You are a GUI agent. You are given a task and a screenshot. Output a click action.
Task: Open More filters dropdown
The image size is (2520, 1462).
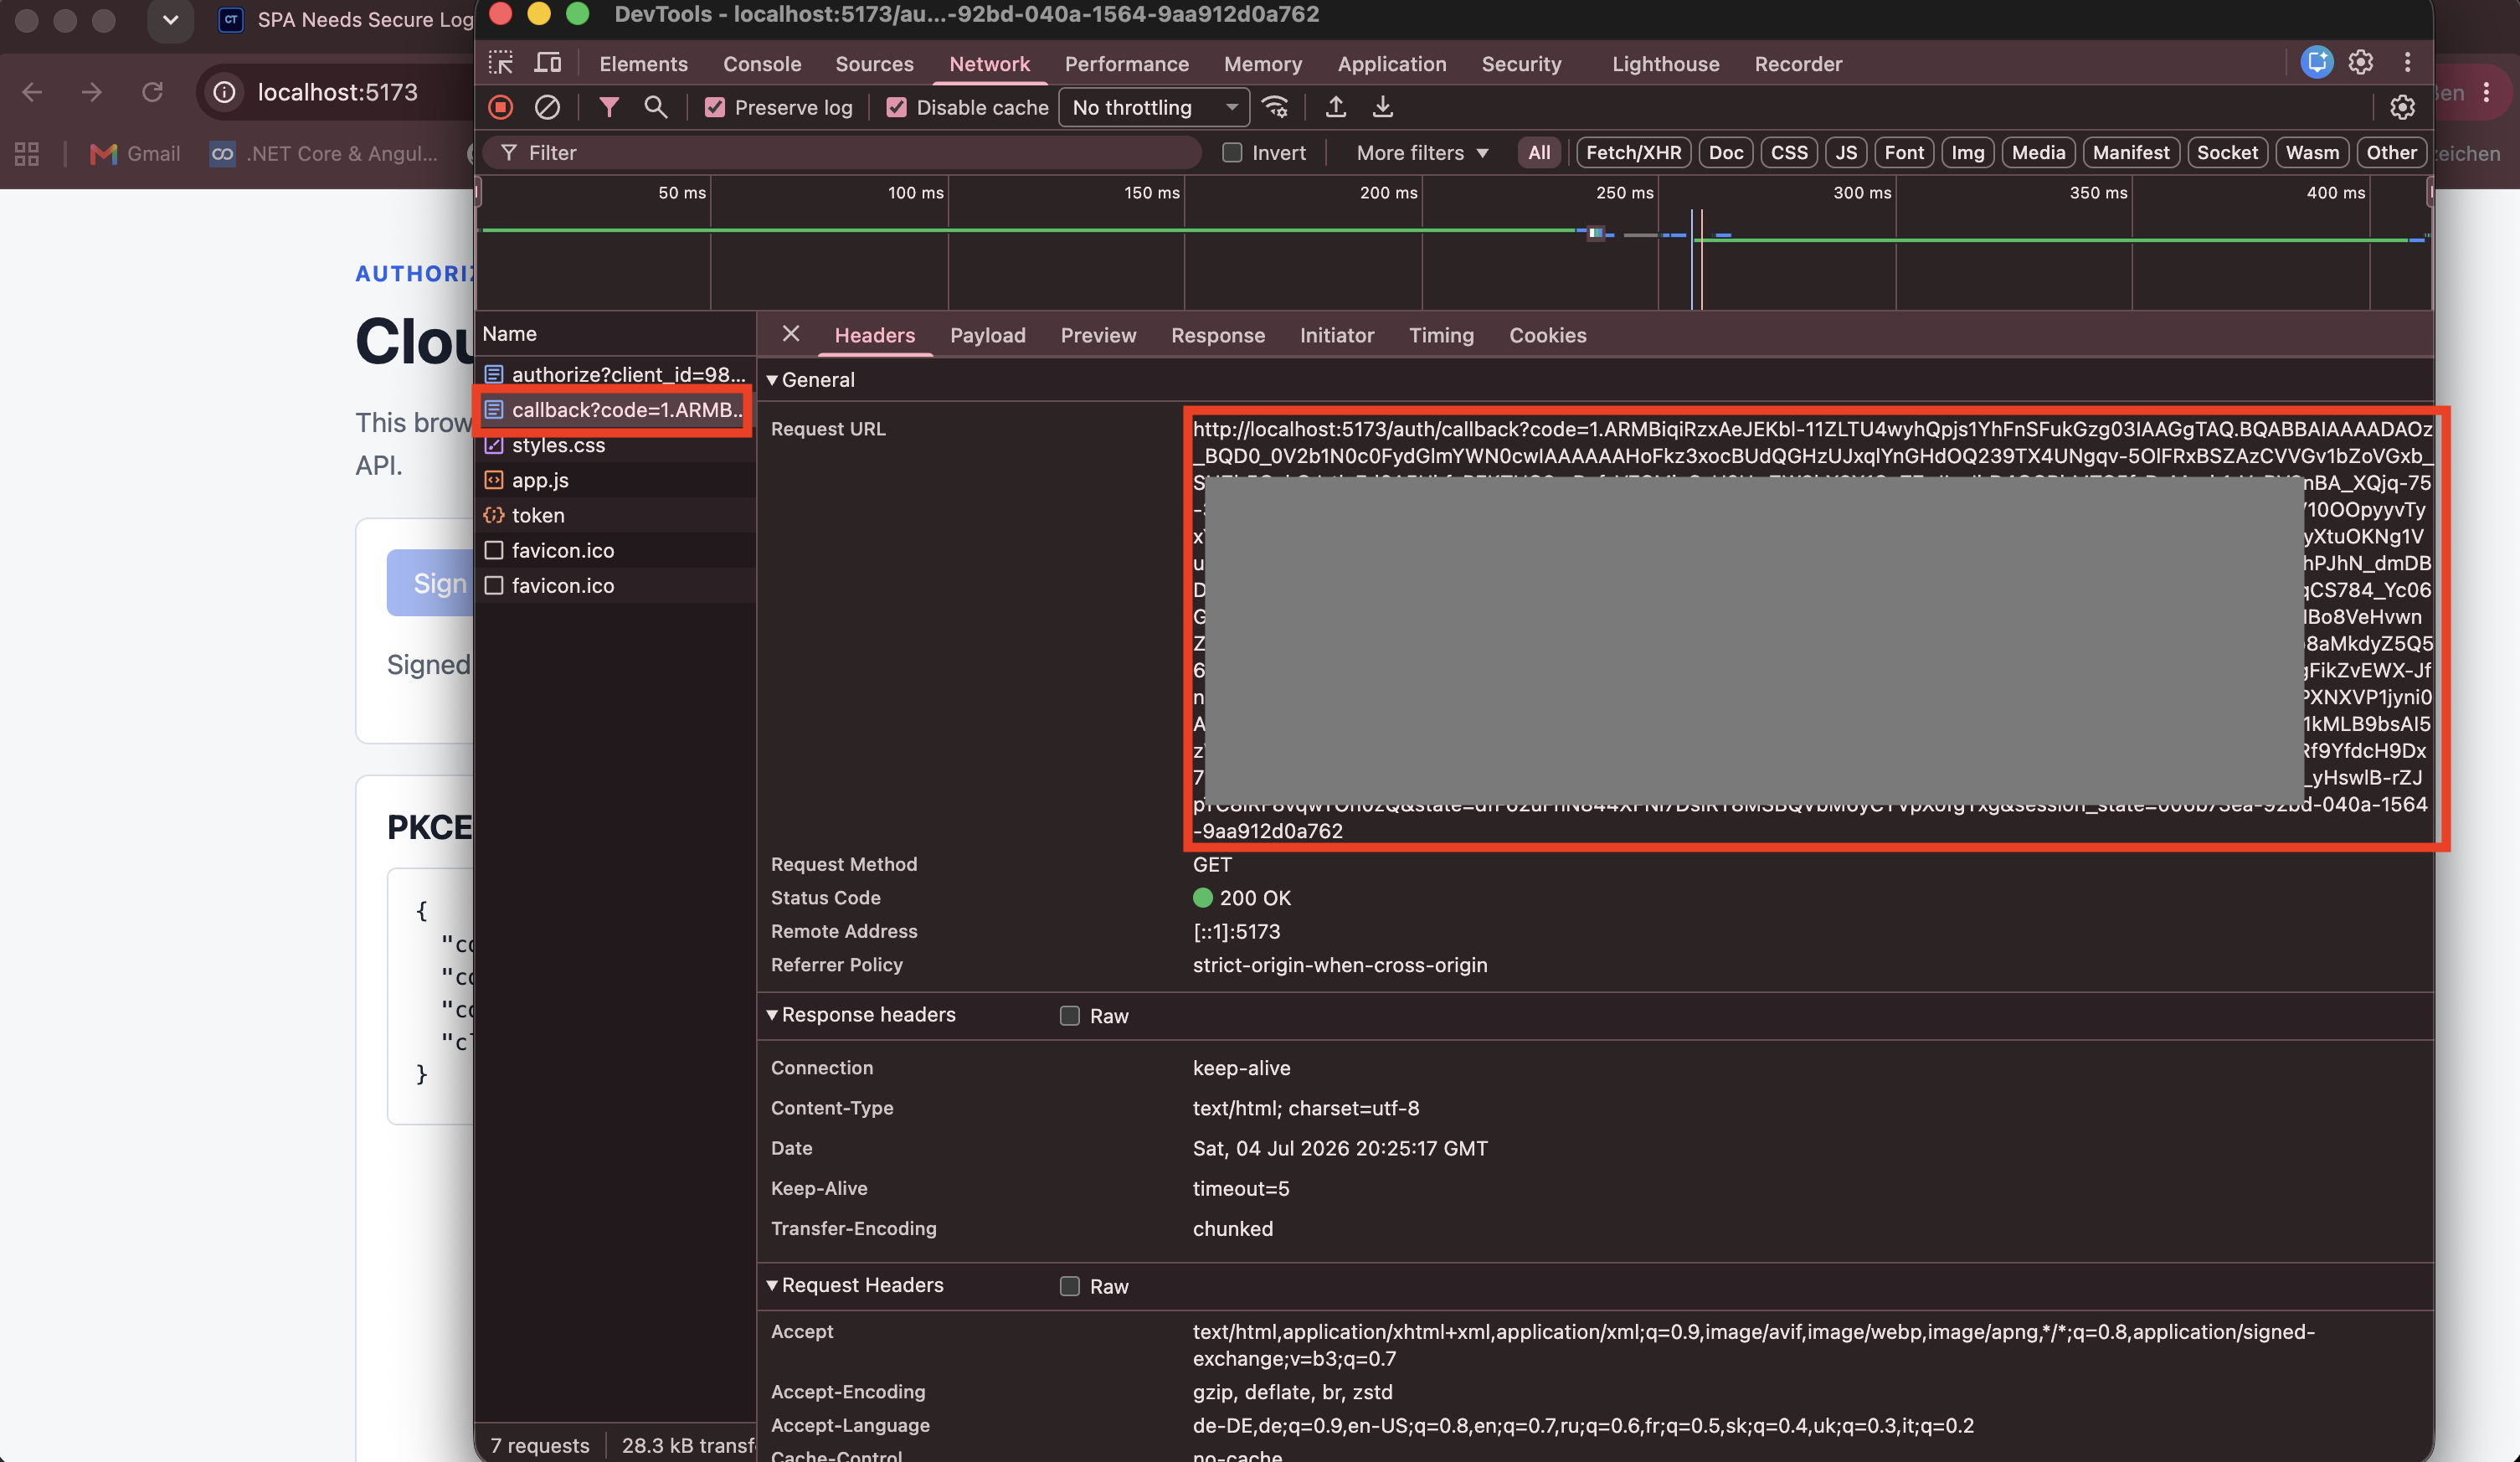1422,152
